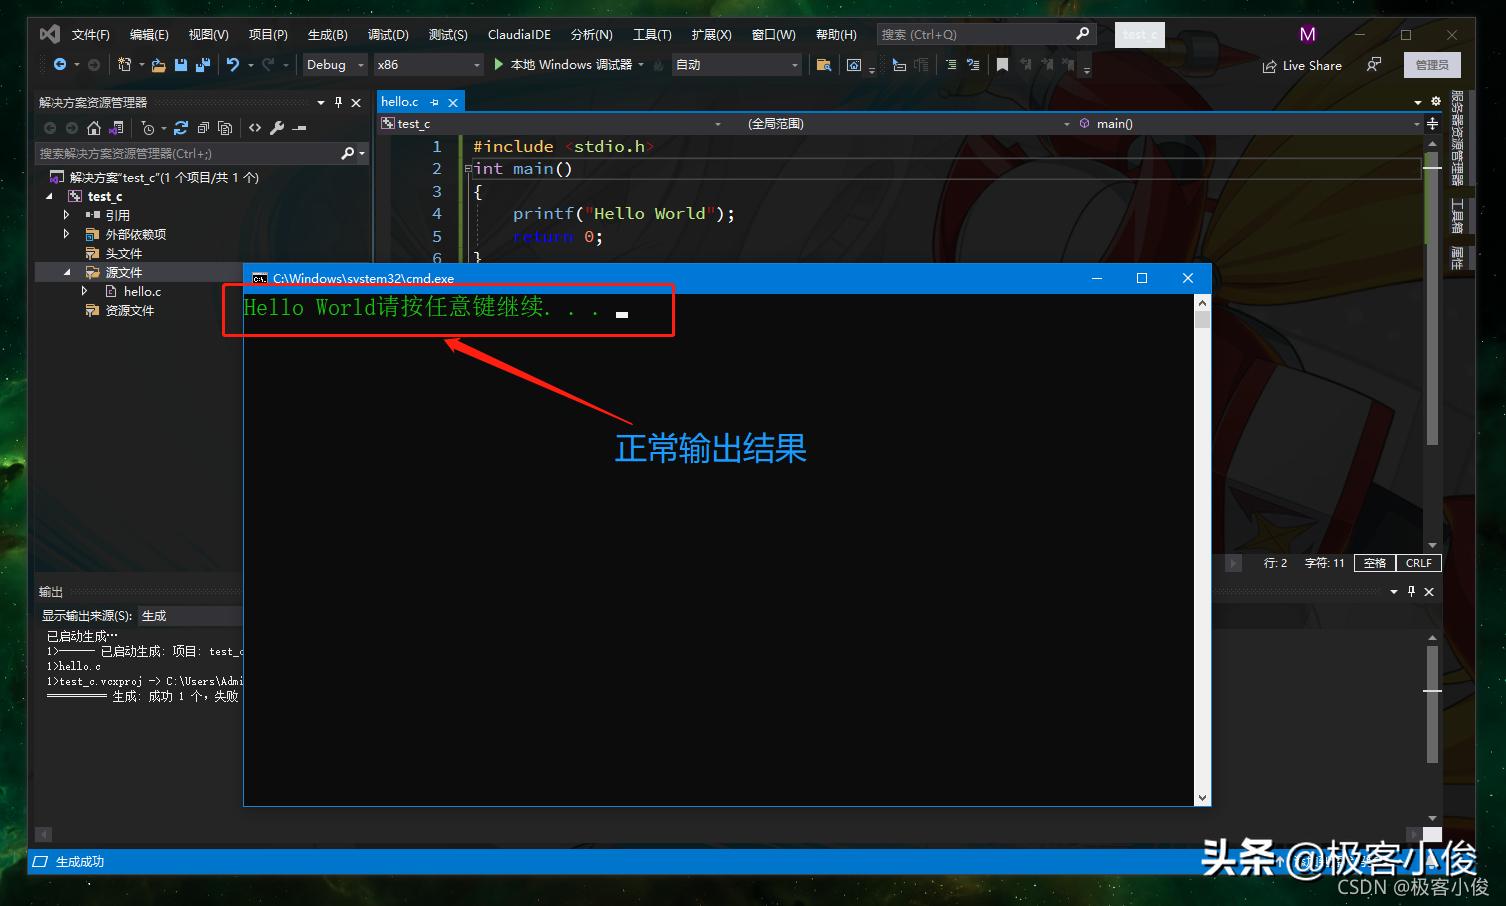Toggle auto-hide with Solution Explorer pin
The width and height of the screenshot is (1506, 906).
point(339,101)
